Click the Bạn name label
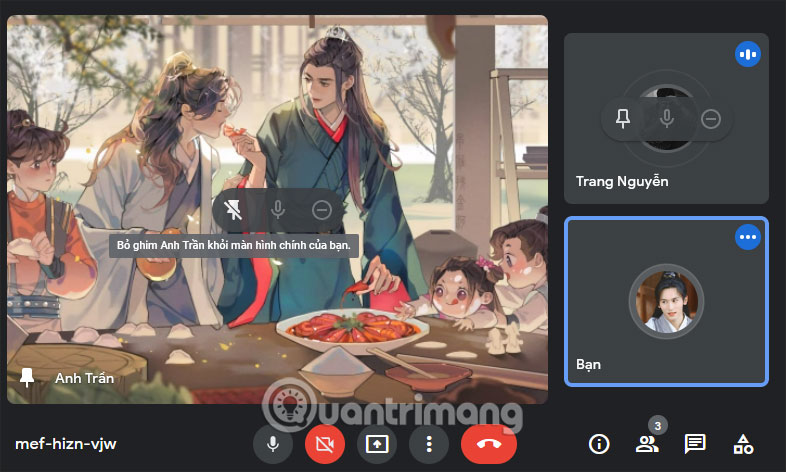The image size is (786, 472). coord(588,364)
